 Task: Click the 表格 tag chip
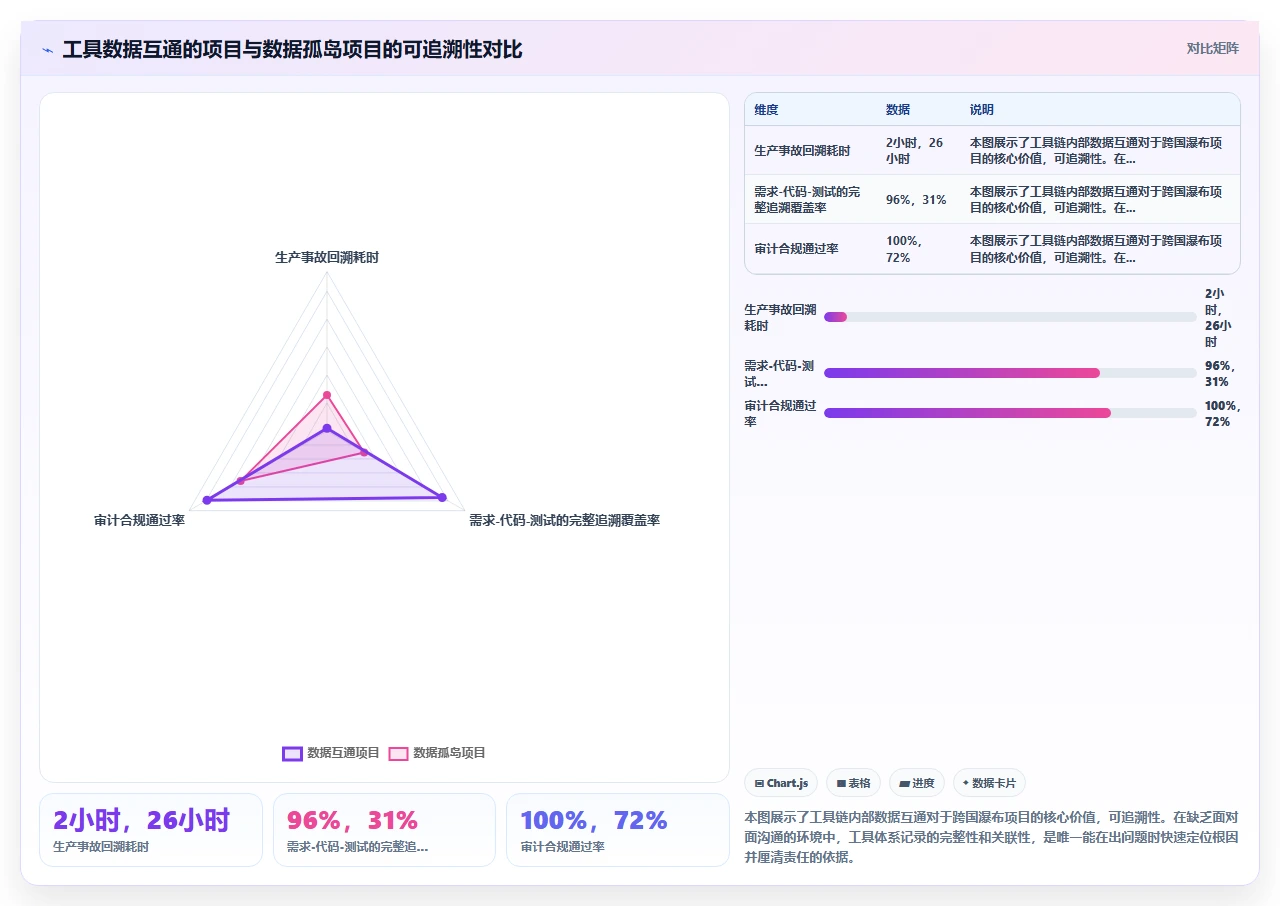853,783
